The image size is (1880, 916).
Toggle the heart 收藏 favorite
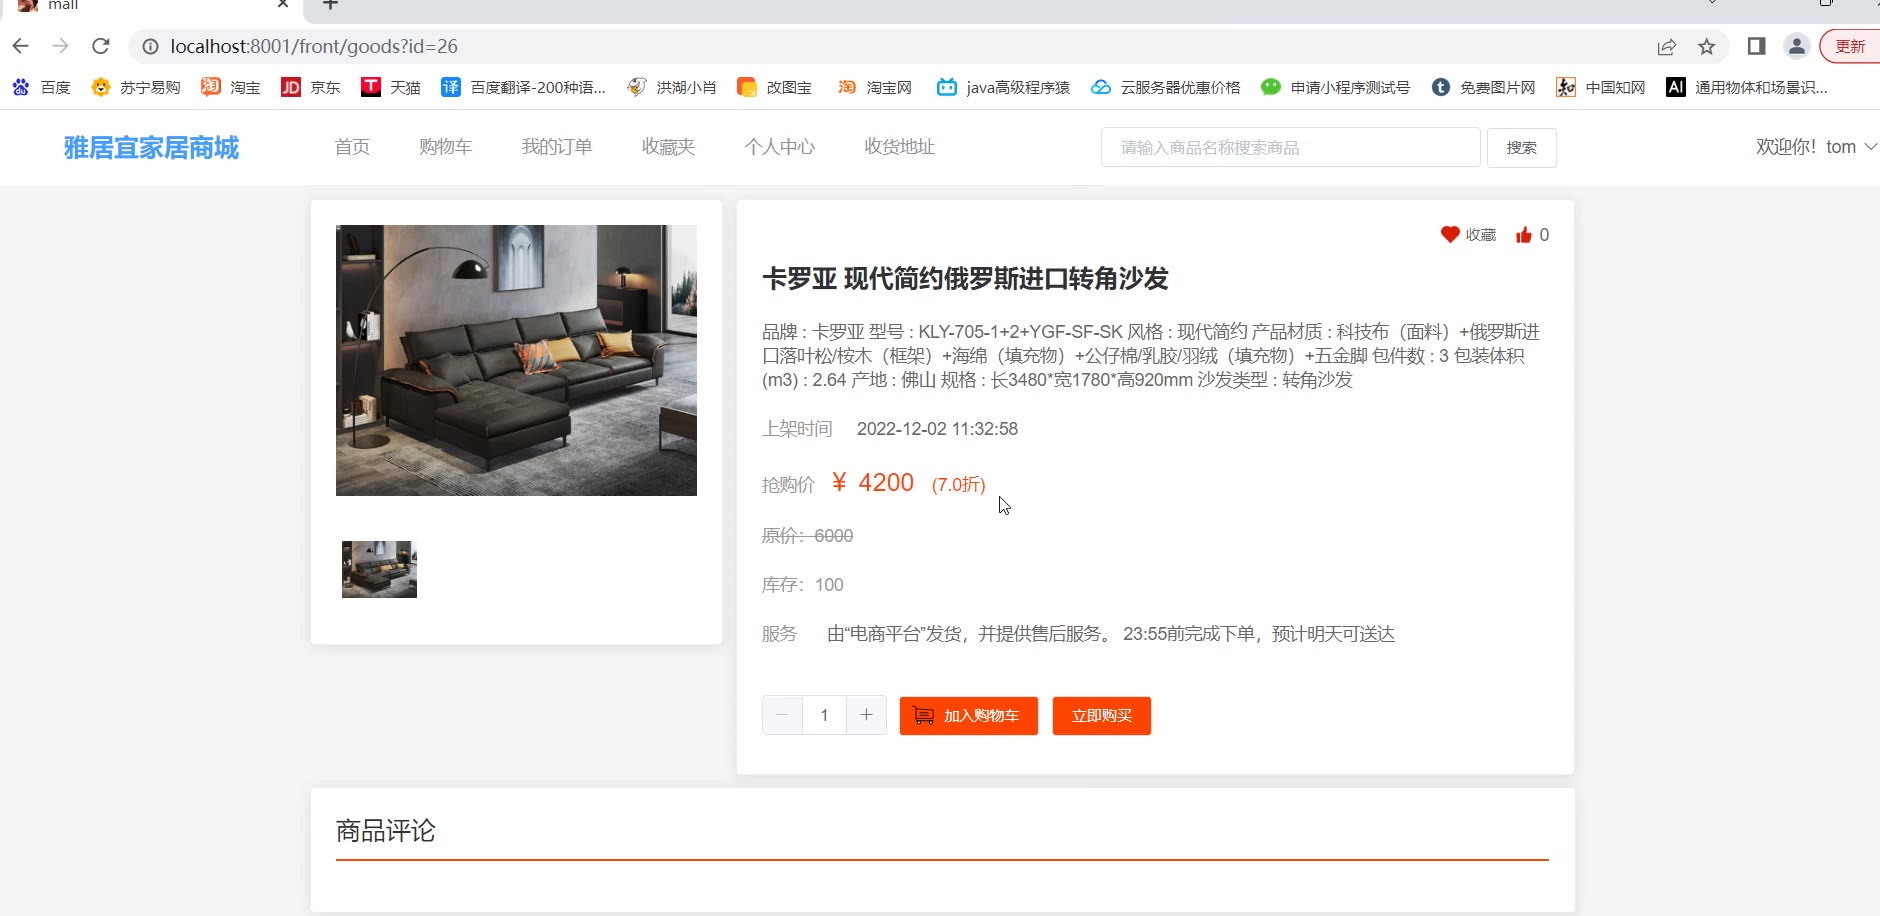[x=1468, y=235]
